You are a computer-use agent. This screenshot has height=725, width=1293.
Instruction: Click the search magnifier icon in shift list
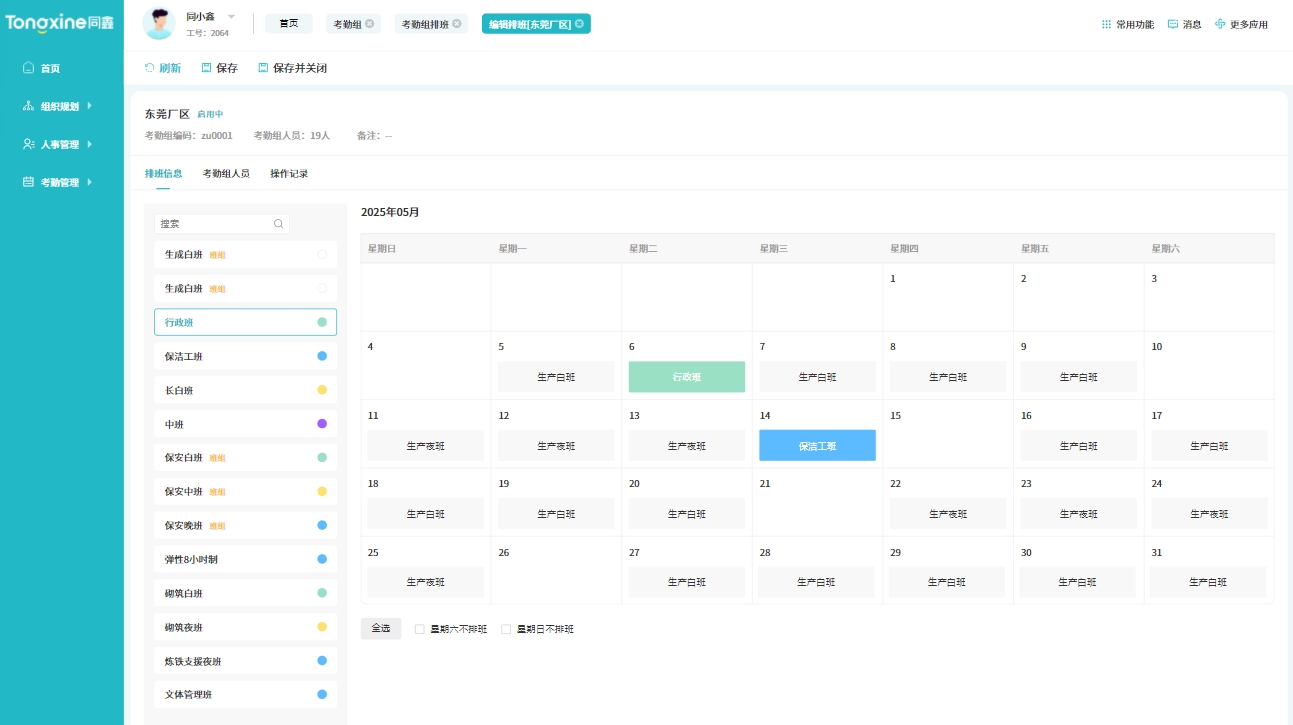point(279,224)
